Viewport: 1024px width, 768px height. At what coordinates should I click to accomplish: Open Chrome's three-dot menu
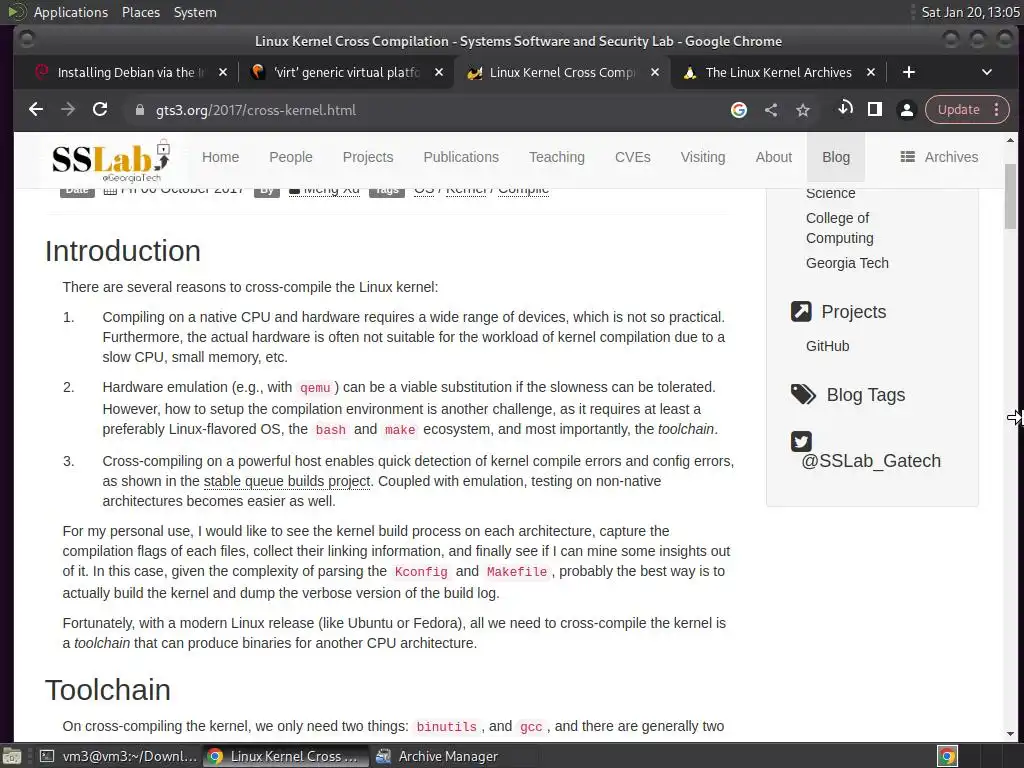click(x=997, y=110)
